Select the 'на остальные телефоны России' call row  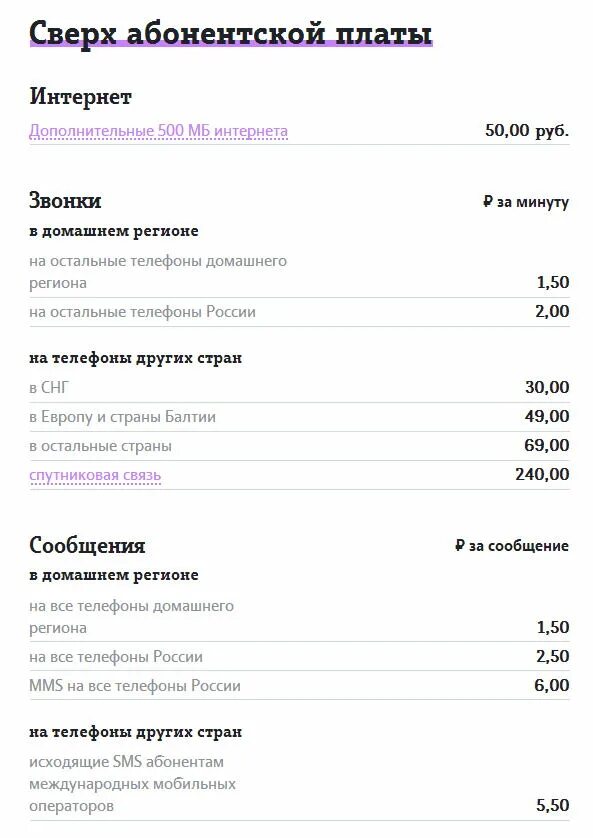point(299,312)
